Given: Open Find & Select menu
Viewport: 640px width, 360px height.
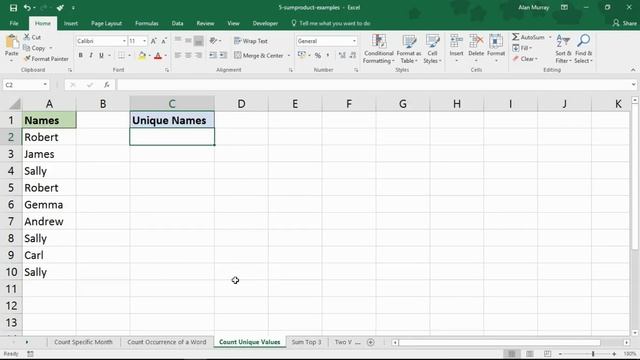Looking at the screenshot, I should tap(583, 49).
